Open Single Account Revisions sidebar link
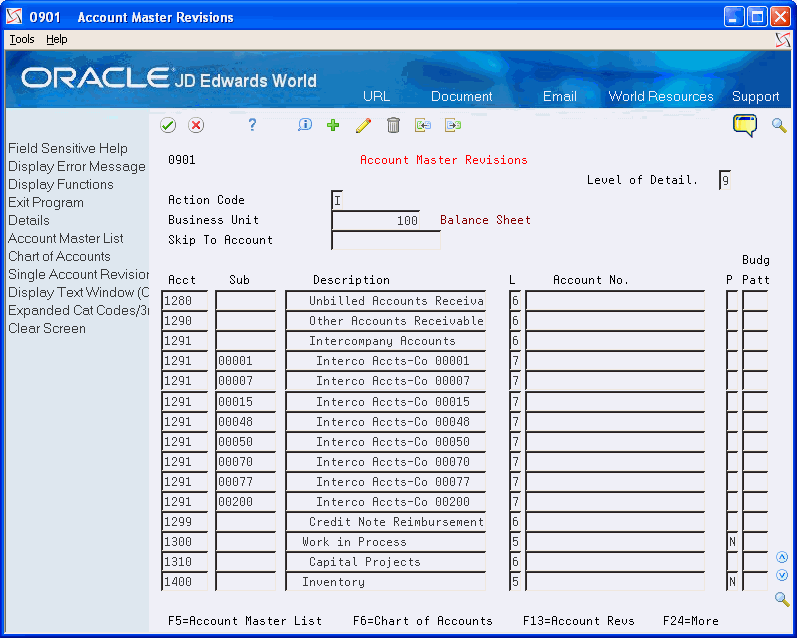This screenshot has height=638, width=797. 78,275
